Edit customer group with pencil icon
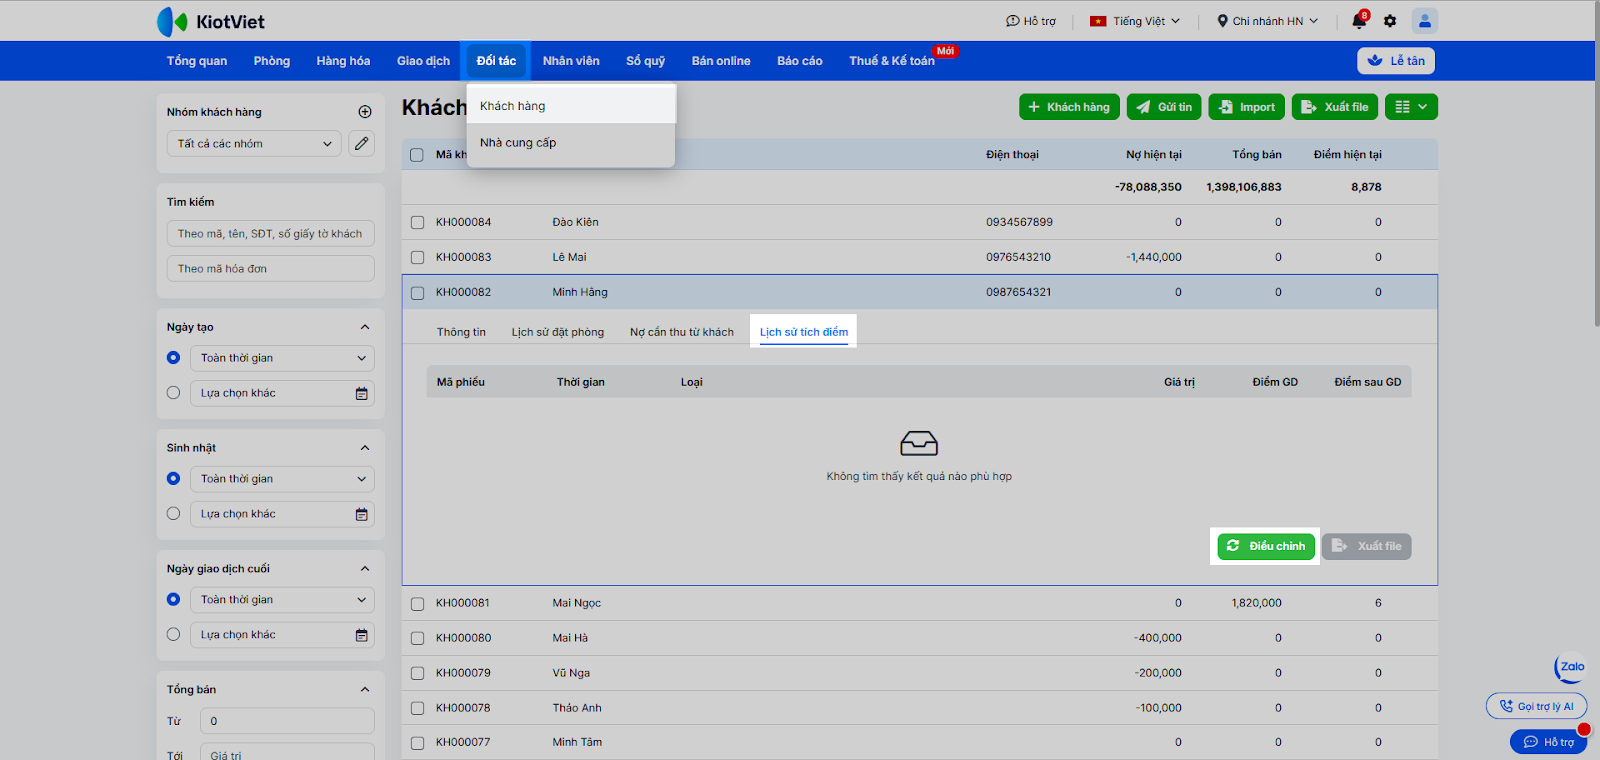Image resolution: width=1600 pixels, height=760 pixels. [362, 144]
